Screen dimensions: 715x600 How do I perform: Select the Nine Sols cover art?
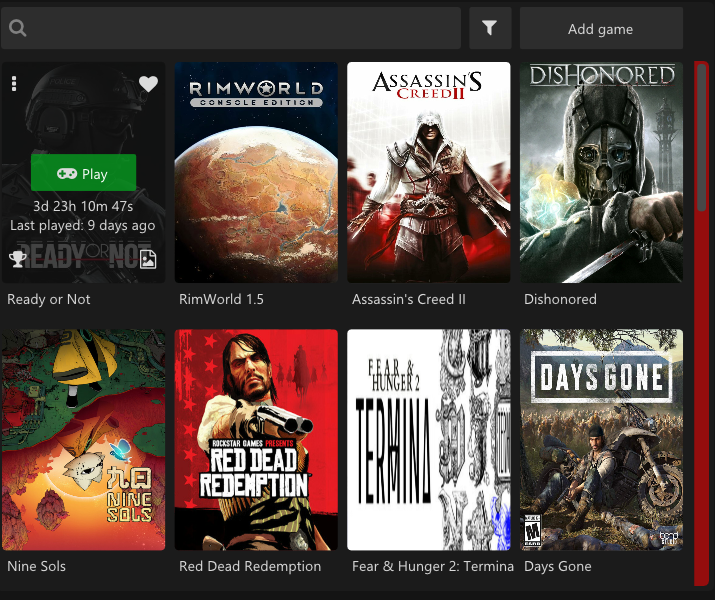(83, 440)
